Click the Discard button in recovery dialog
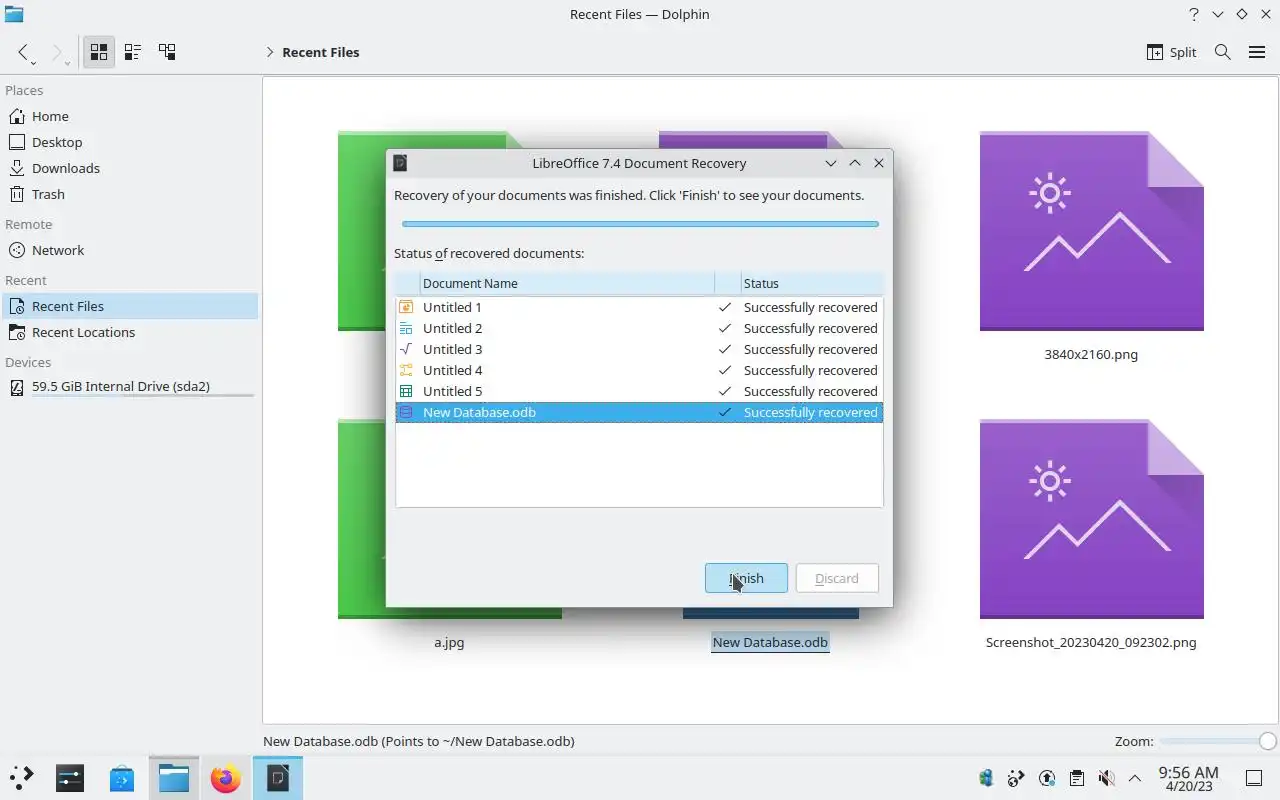This screenshot has width=1280, height=800. (x=837, y=578)
